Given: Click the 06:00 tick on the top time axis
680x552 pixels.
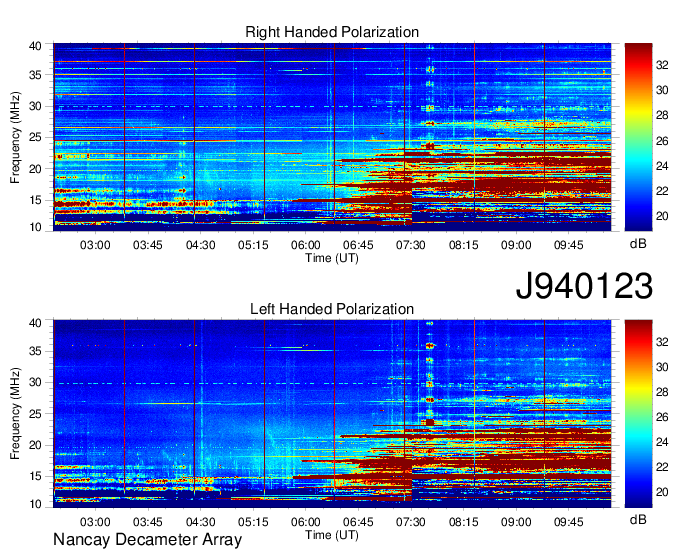Looking at the screenshot, I should [305, 245].
